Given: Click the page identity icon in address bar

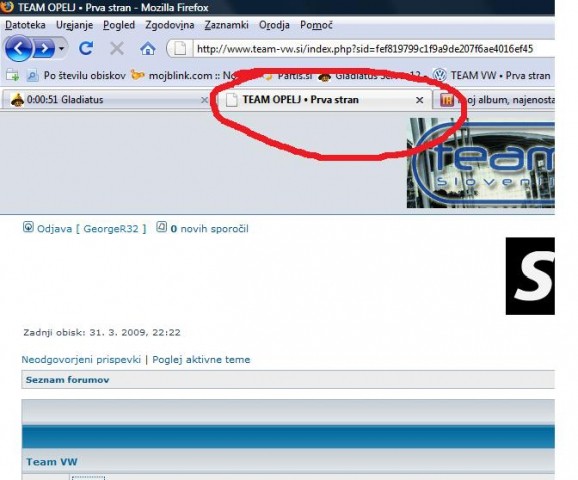Looking at the screenshot, I should pos(180,49).
